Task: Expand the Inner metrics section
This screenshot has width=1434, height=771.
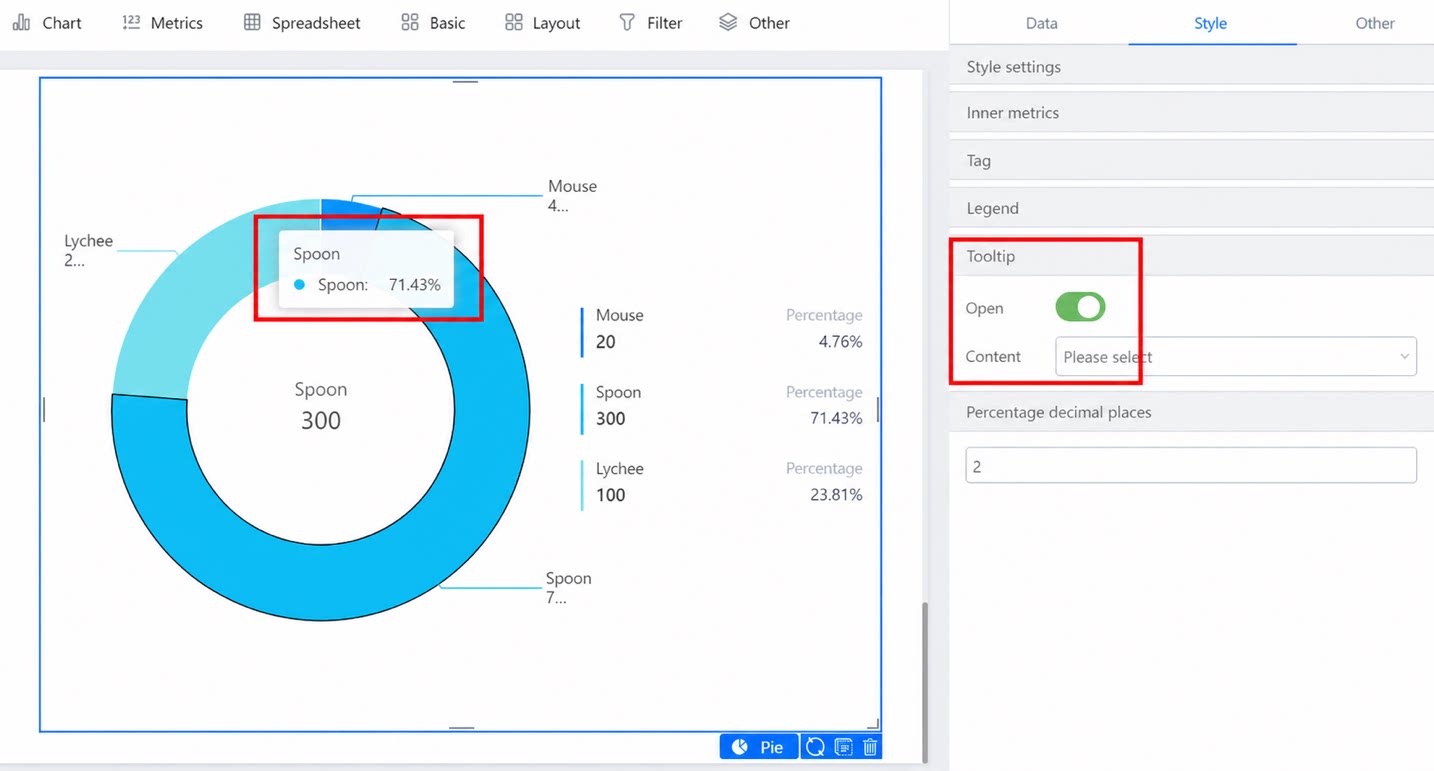Action: (x=1191, y=113)
